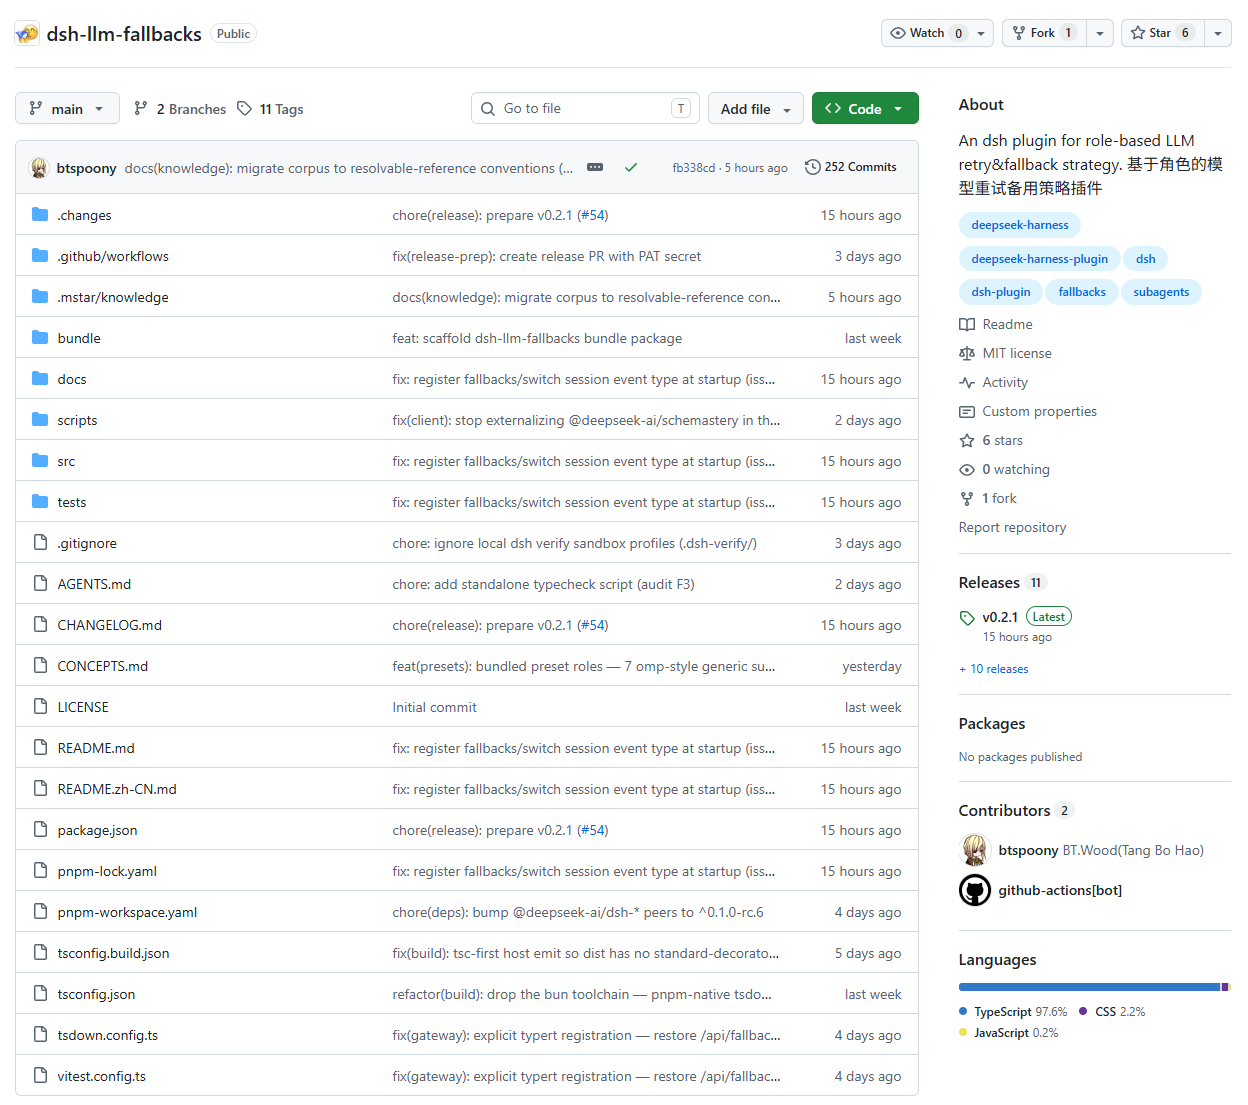Click btspoony avatar in commit header
The height and width of the screenshot is (1105, 1248).
click(39, 168)
